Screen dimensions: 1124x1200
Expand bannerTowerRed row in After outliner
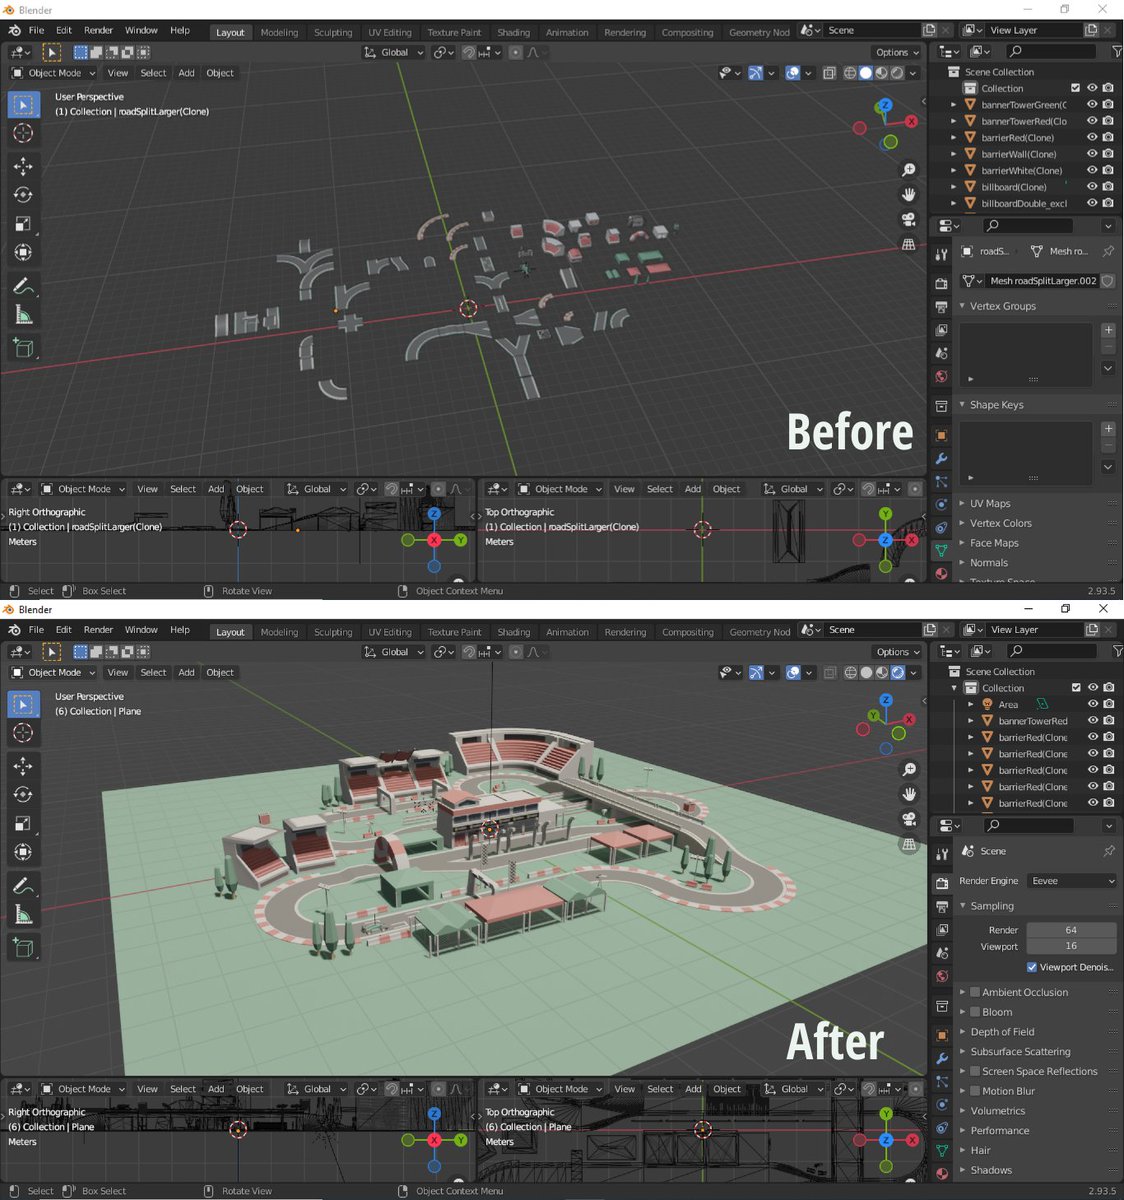pos(971,721)
